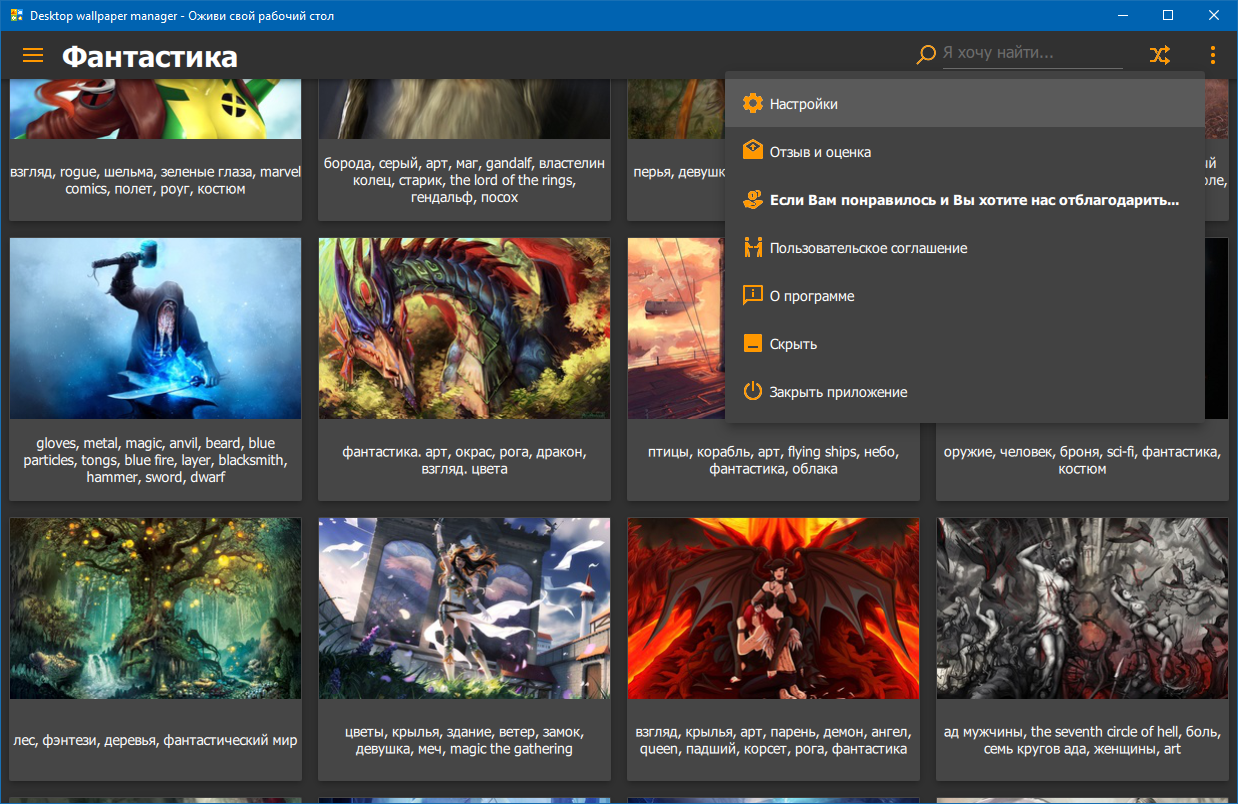Focus the Я хочу найти search field
This screenshot has height=804, width=1238.
pos(1032,53)
